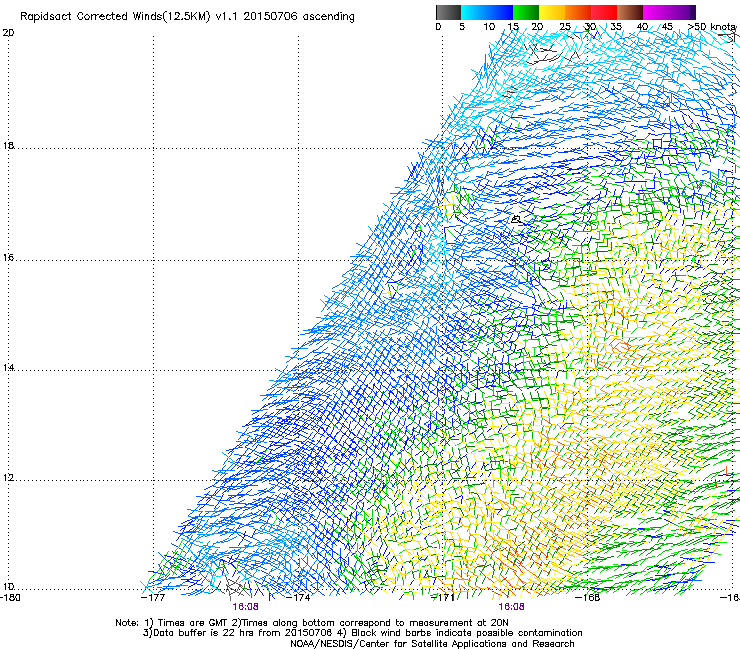
Task: Click the purple 16:08 time right of -171
Action: 512,607
